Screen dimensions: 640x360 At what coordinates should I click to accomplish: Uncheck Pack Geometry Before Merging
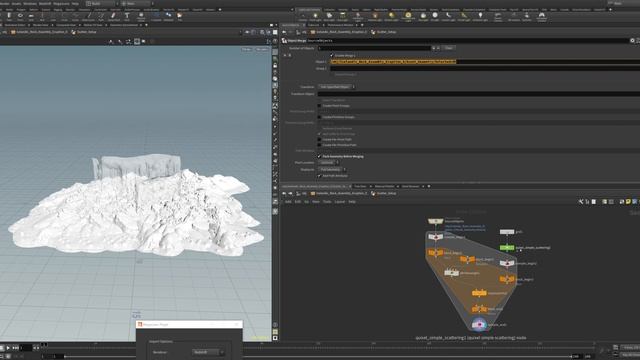[319, 156]
